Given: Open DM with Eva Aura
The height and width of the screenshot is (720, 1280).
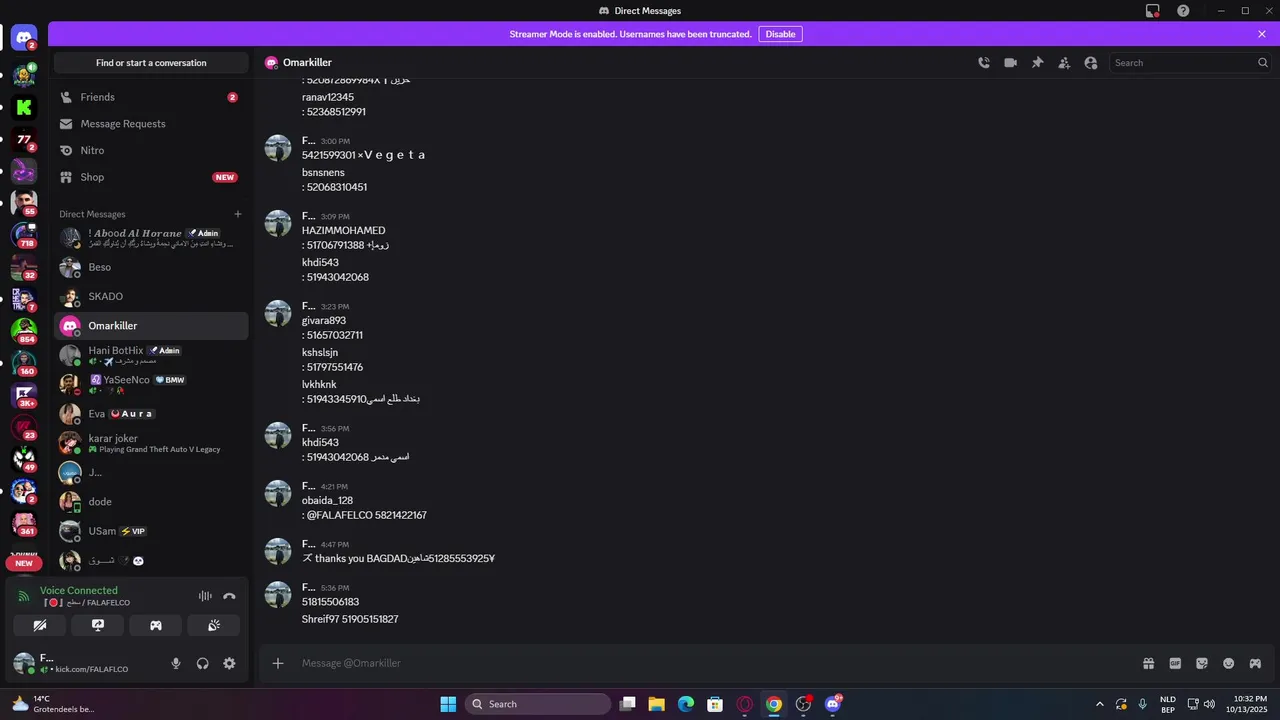Looking at the screenshot, I should click(x=151, y=414).
